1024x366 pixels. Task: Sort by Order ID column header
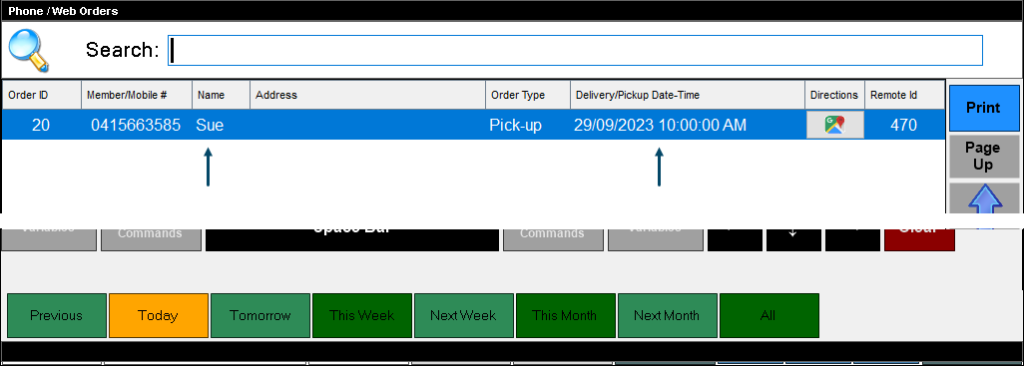tap(42, 95)
